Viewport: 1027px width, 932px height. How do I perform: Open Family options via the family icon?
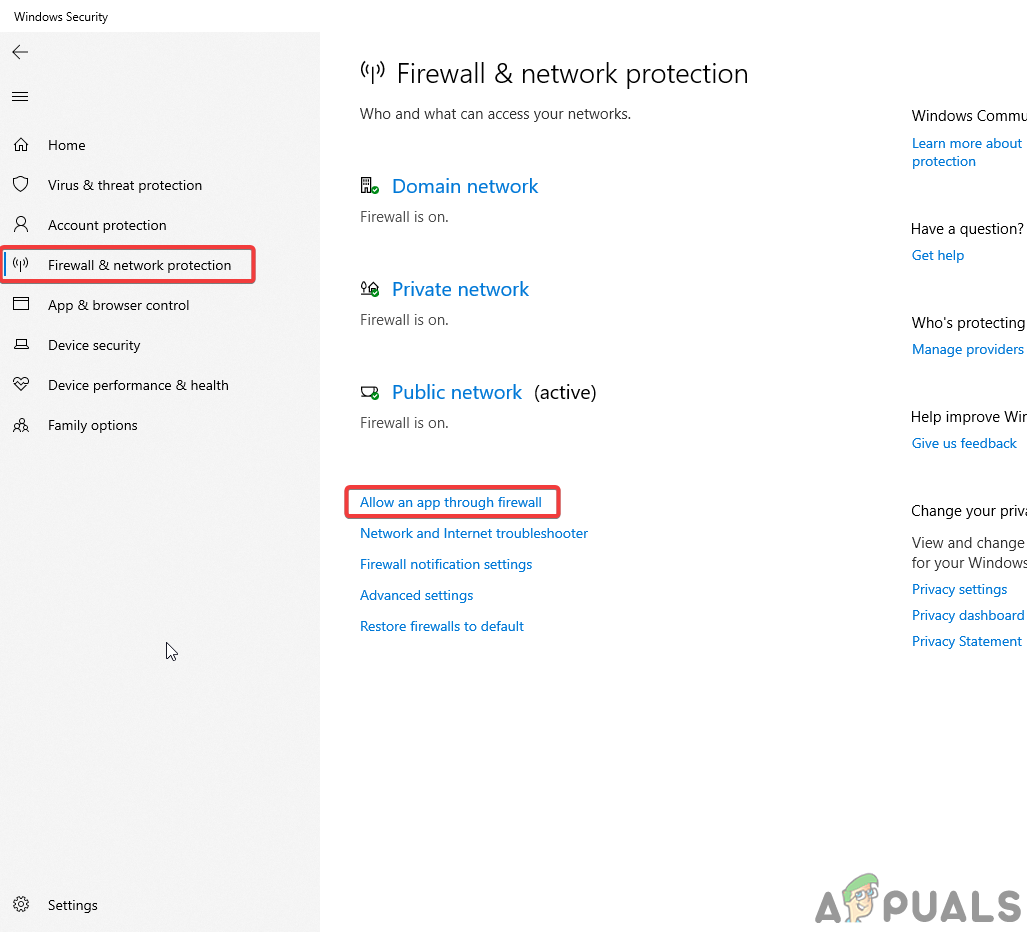(x=21, y=424)
